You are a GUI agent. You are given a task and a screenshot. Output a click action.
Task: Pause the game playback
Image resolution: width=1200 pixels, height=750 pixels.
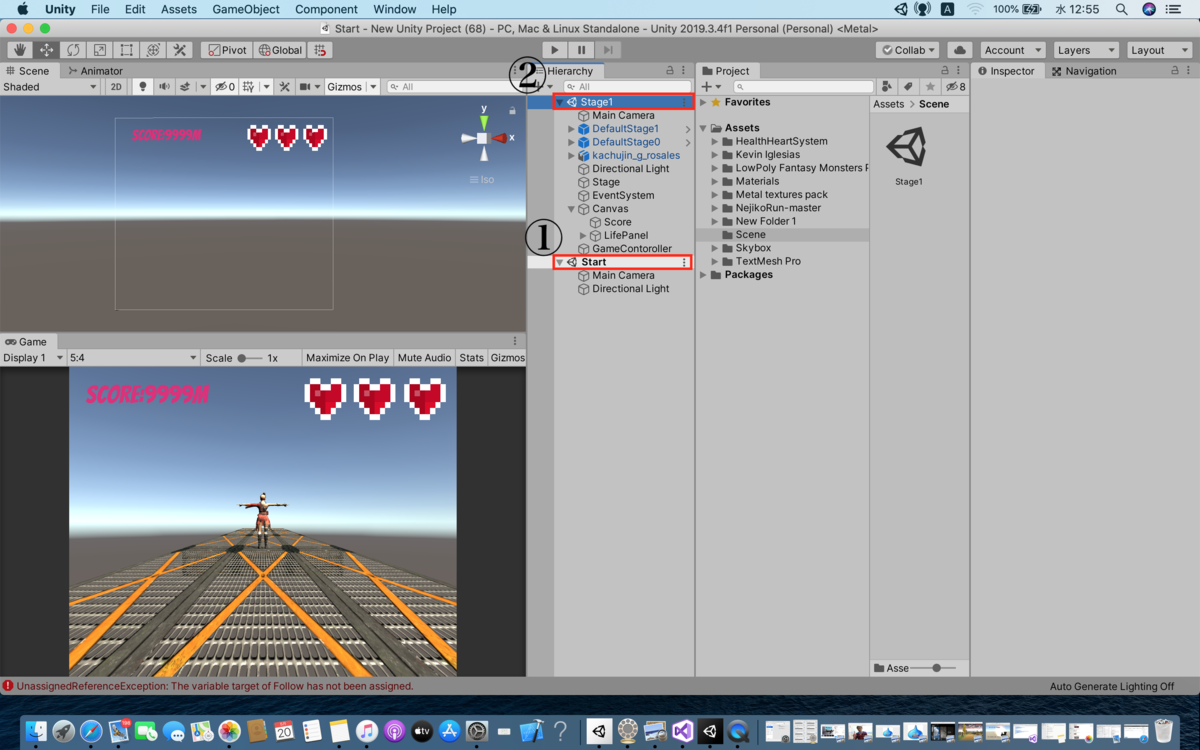(x=581, y=50)
